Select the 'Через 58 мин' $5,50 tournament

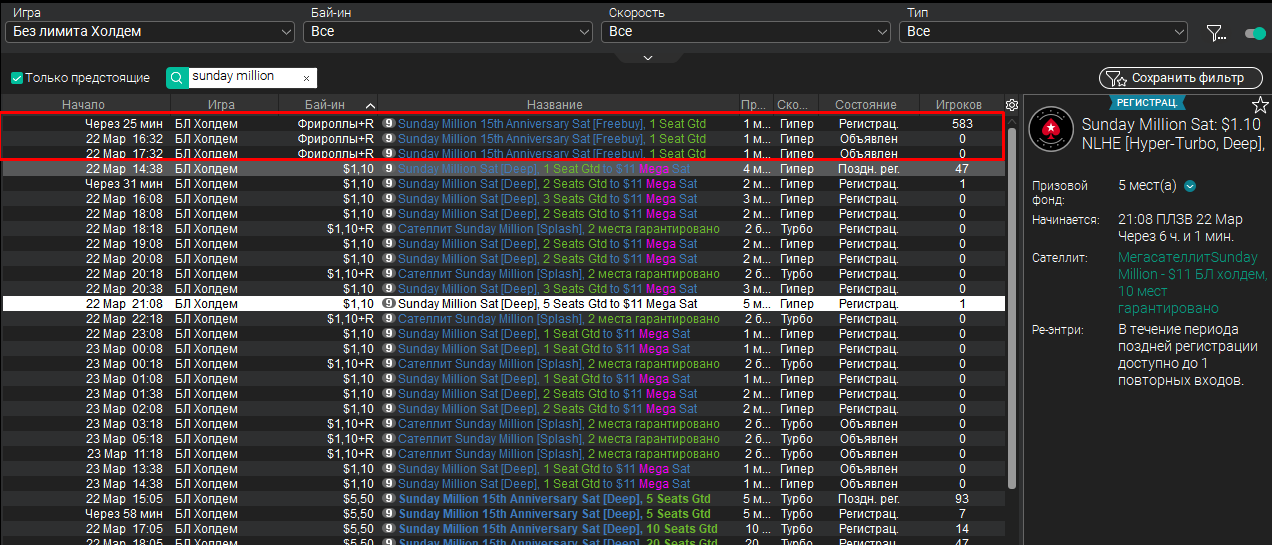[503, 514]
